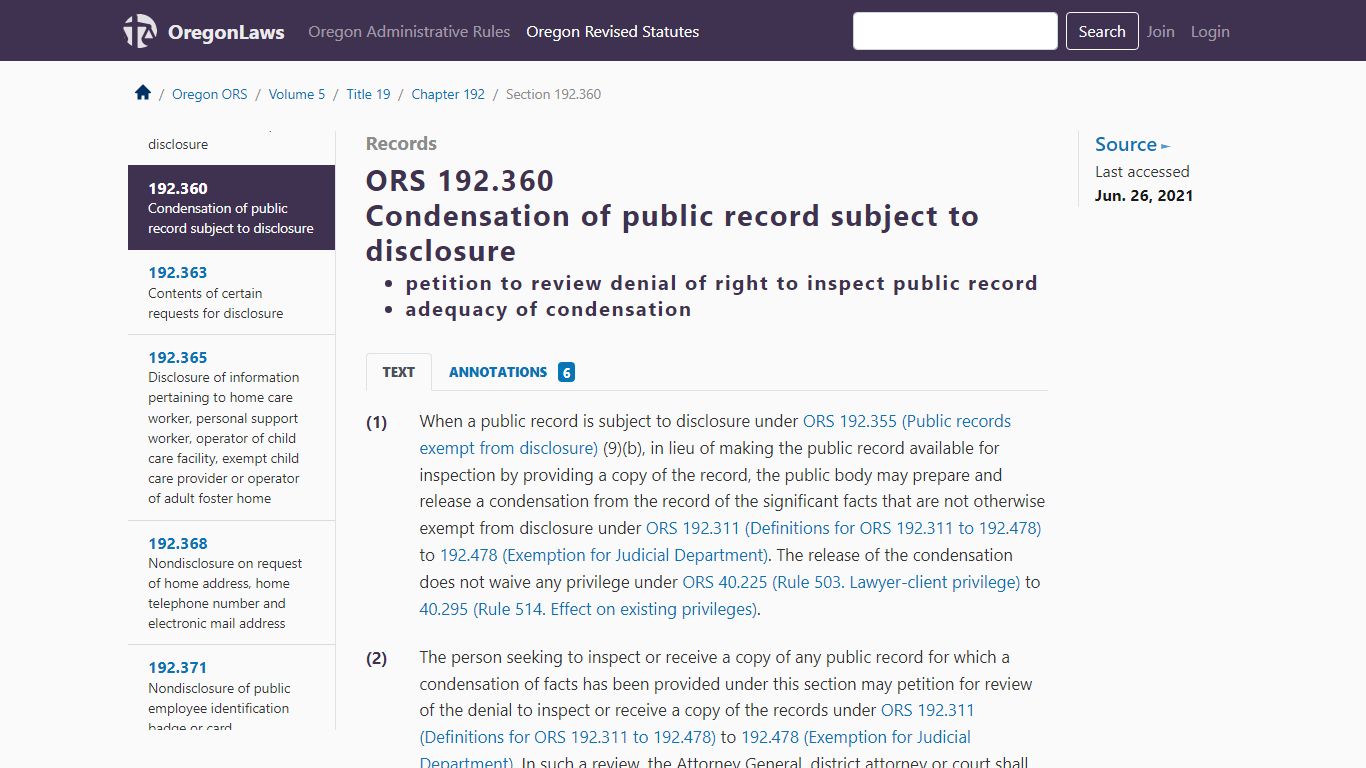Click the ORS 192.360 heading text
1366x768 pixels.
click(x=460, y=181)
